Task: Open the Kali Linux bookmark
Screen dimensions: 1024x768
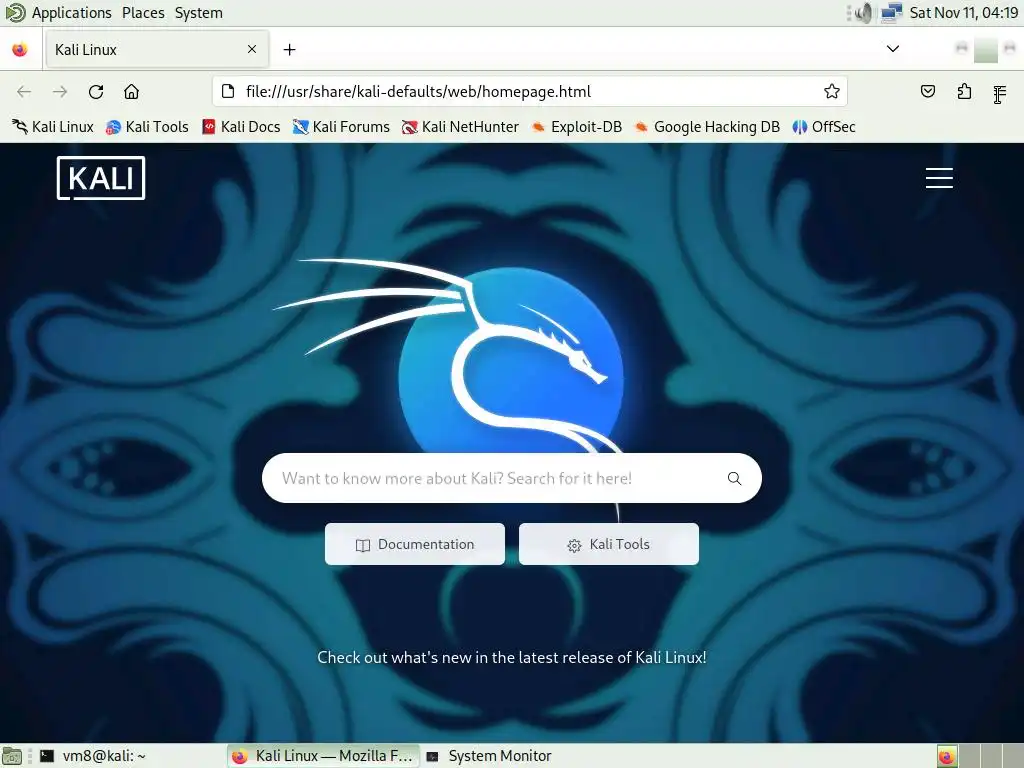Action: tap(53, 127)
